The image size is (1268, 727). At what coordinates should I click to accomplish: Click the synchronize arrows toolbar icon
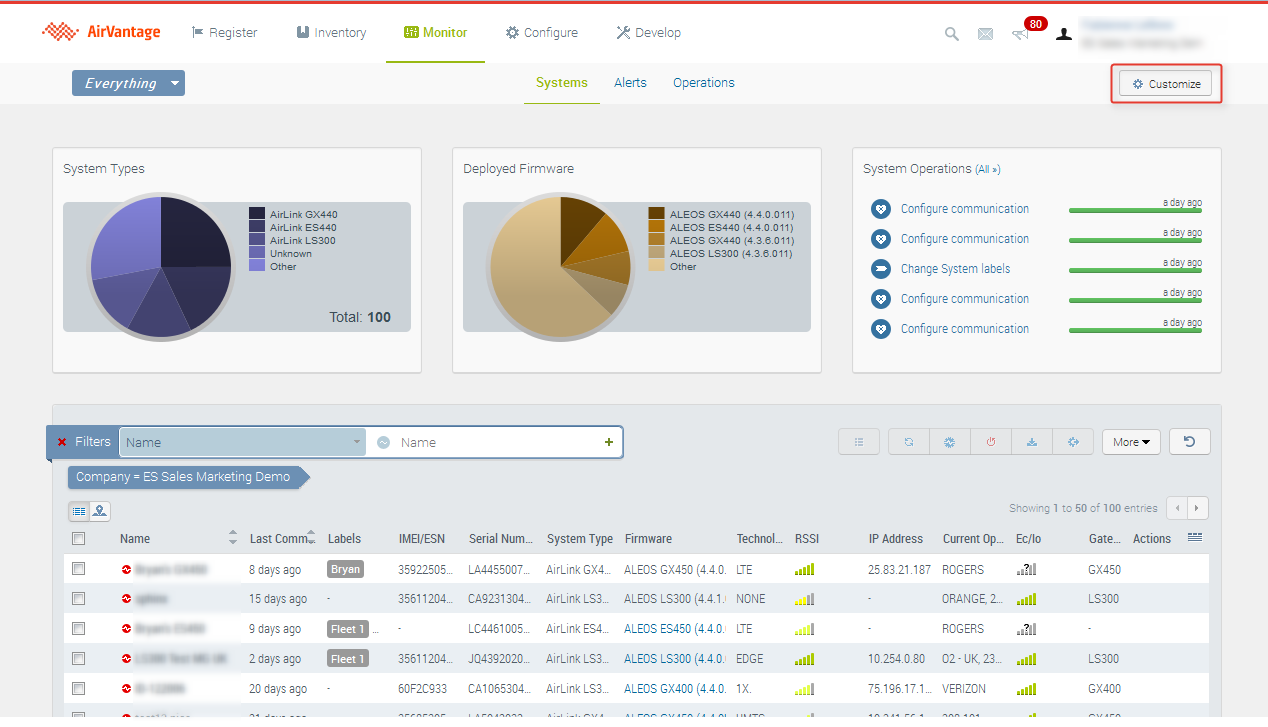908,442
